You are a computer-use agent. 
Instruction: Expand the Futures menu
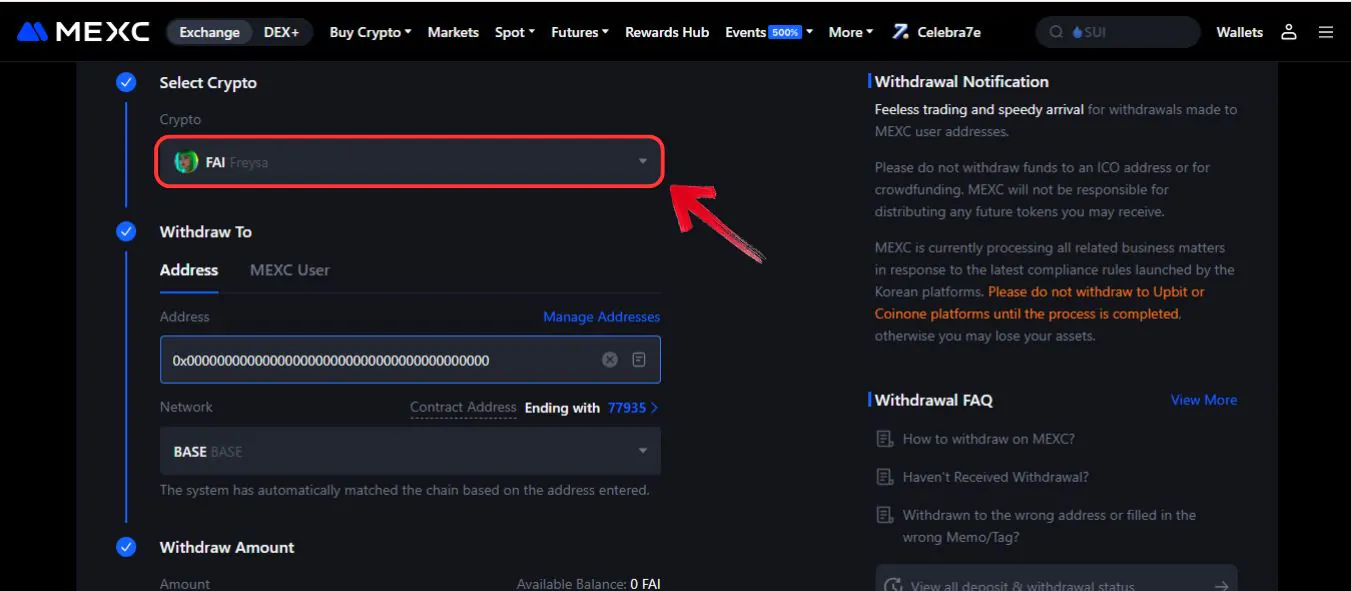(580, 32)
